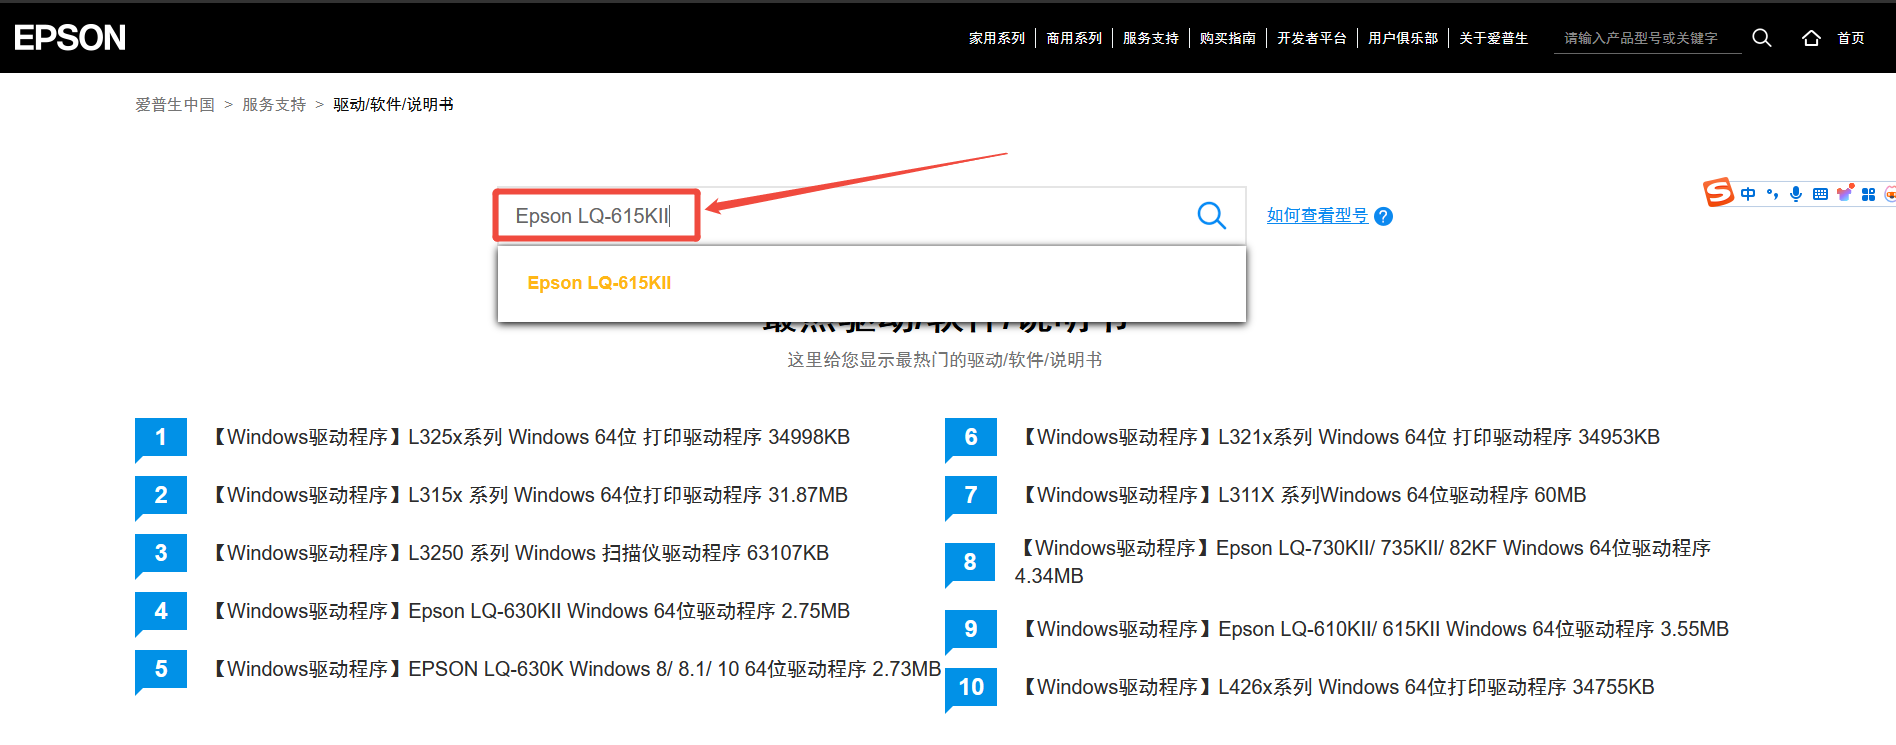Open the 开发者平台 menu
This screenshot has width=1896, height=745.
click(1312, 38)
